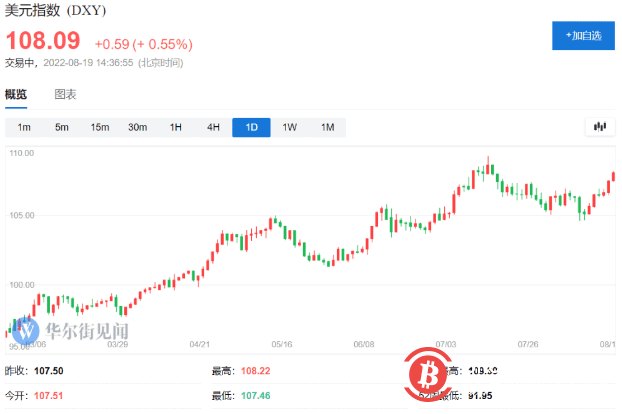Switch chart to 4H interval
622x414 pixels.
point(213,127)
